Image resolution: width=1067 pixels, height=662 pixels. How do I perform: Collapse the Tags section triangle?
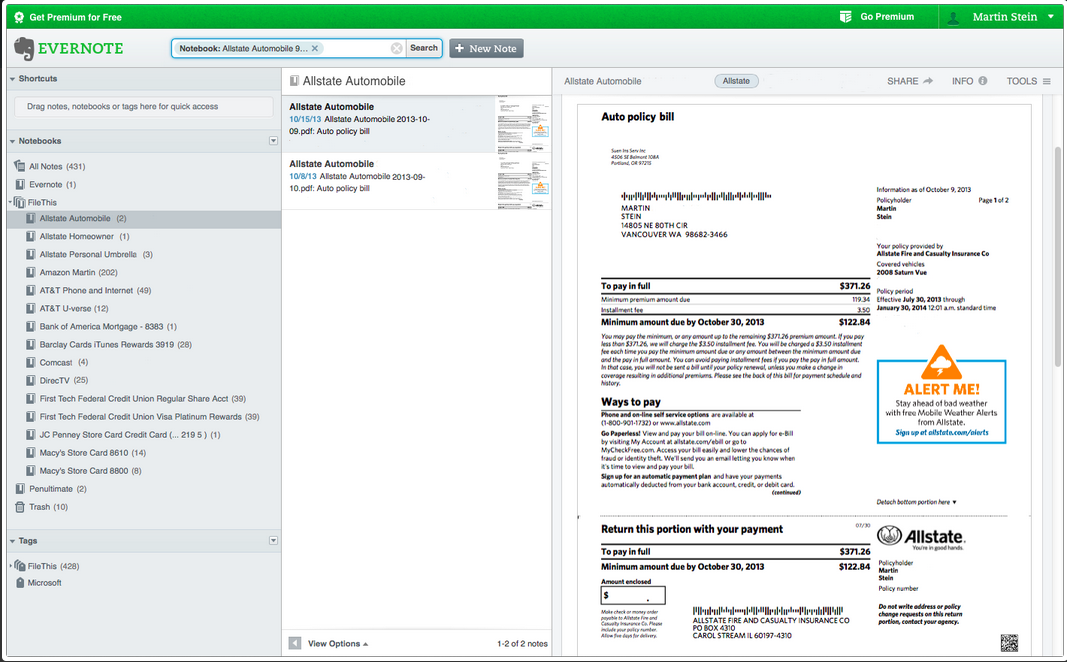12,541
